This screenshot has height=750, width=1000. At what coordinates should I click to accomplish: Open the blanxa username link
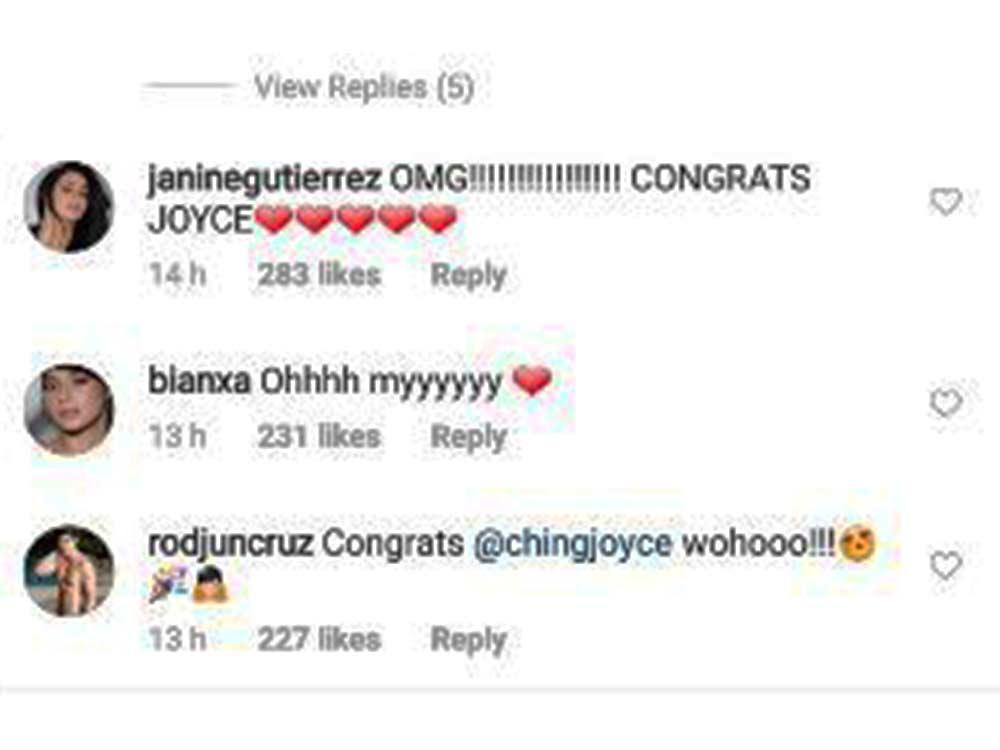[199, 381]
